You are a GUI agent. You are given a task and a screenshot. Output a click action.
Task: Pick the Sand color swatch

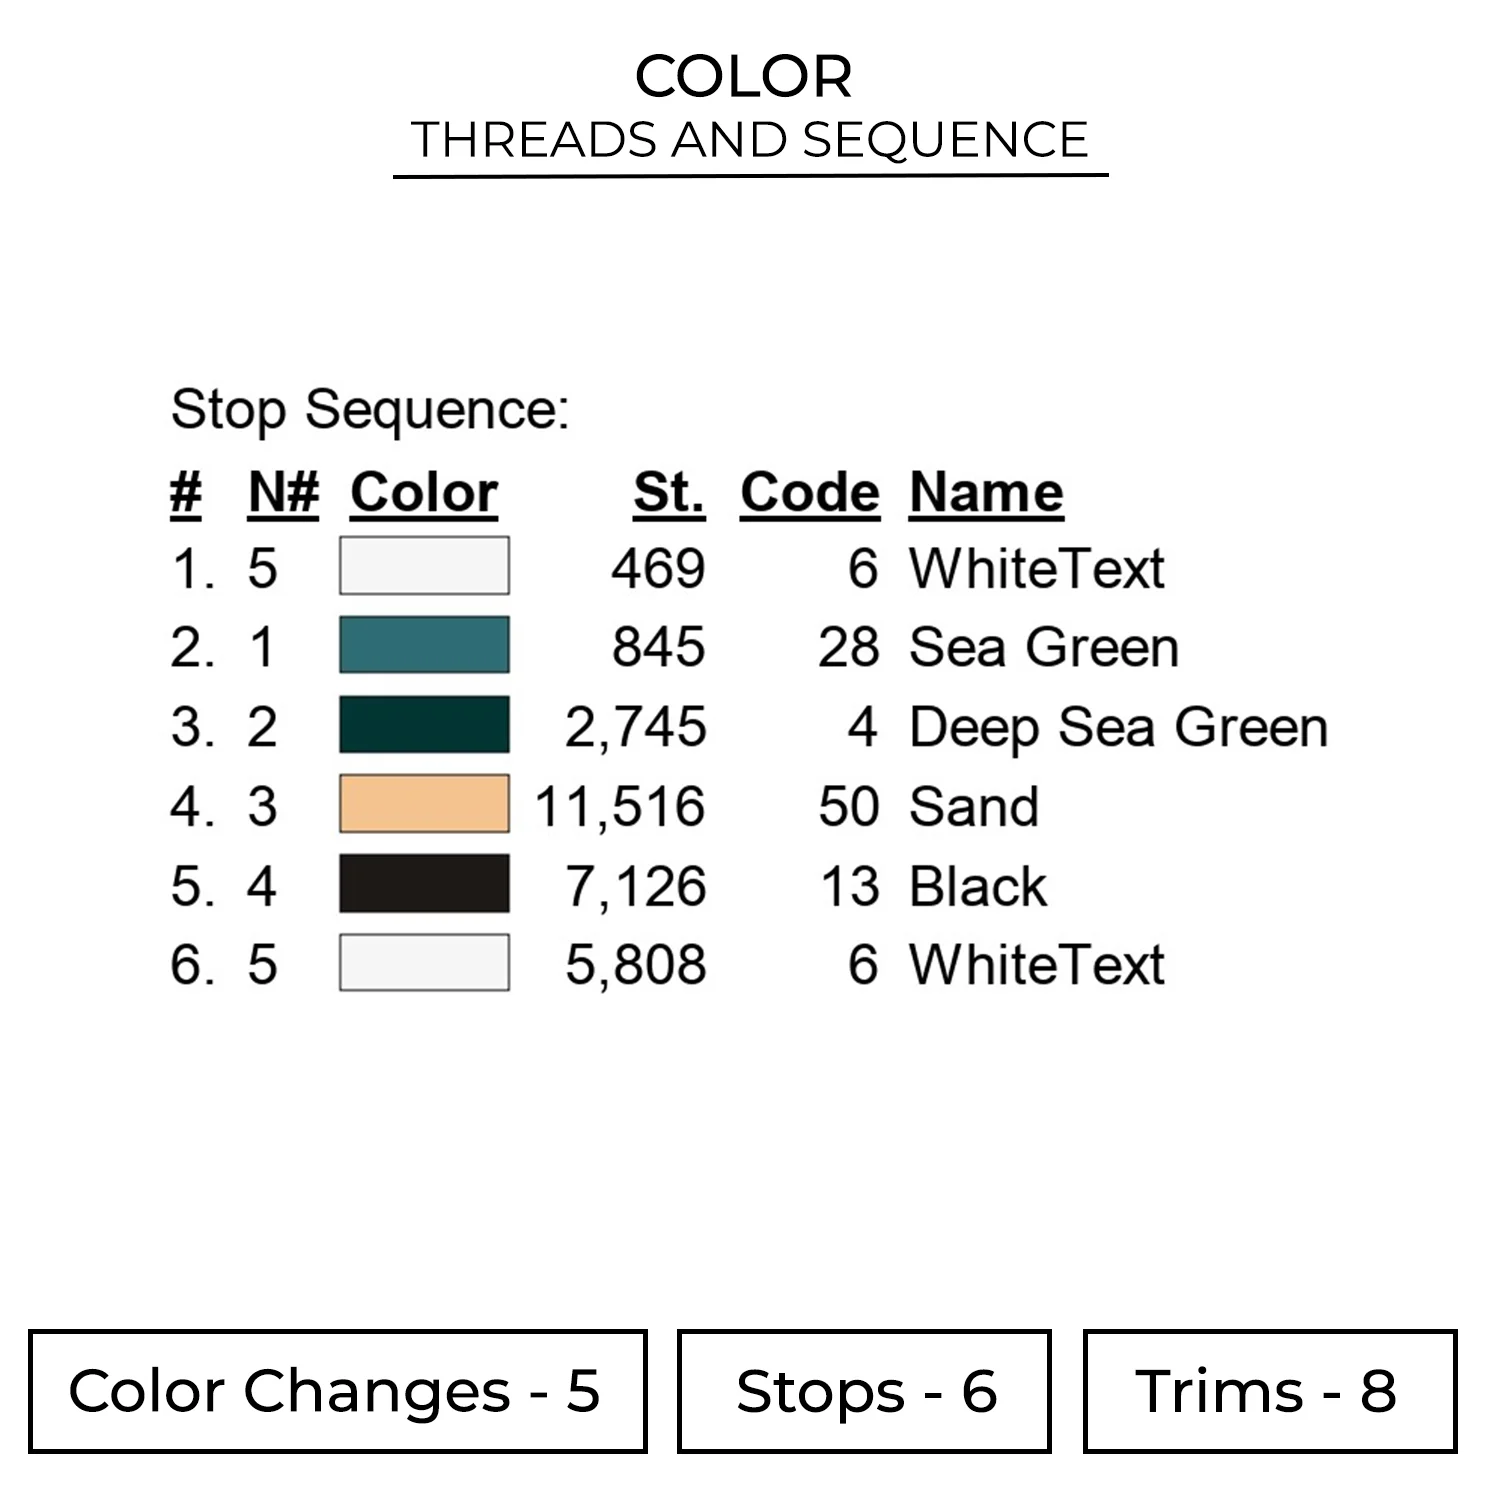pyautogui.click(x=424, y=803)
